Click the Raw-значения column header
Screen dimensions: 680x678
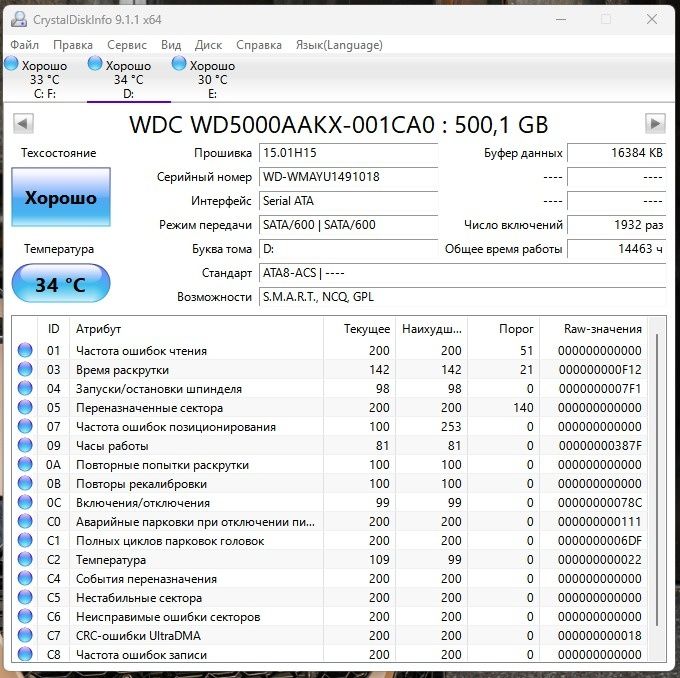(593, 329)
